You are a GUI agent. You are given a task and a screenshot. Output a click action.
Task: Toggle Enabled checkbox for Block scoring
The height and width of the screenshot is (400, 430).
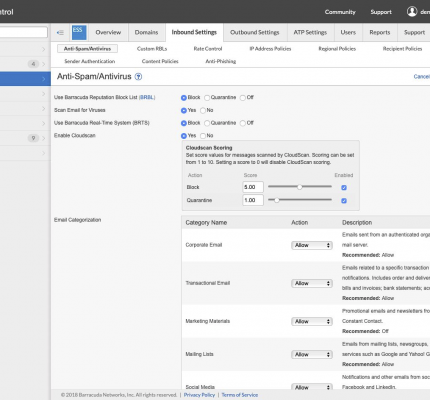tap(344, 188)
